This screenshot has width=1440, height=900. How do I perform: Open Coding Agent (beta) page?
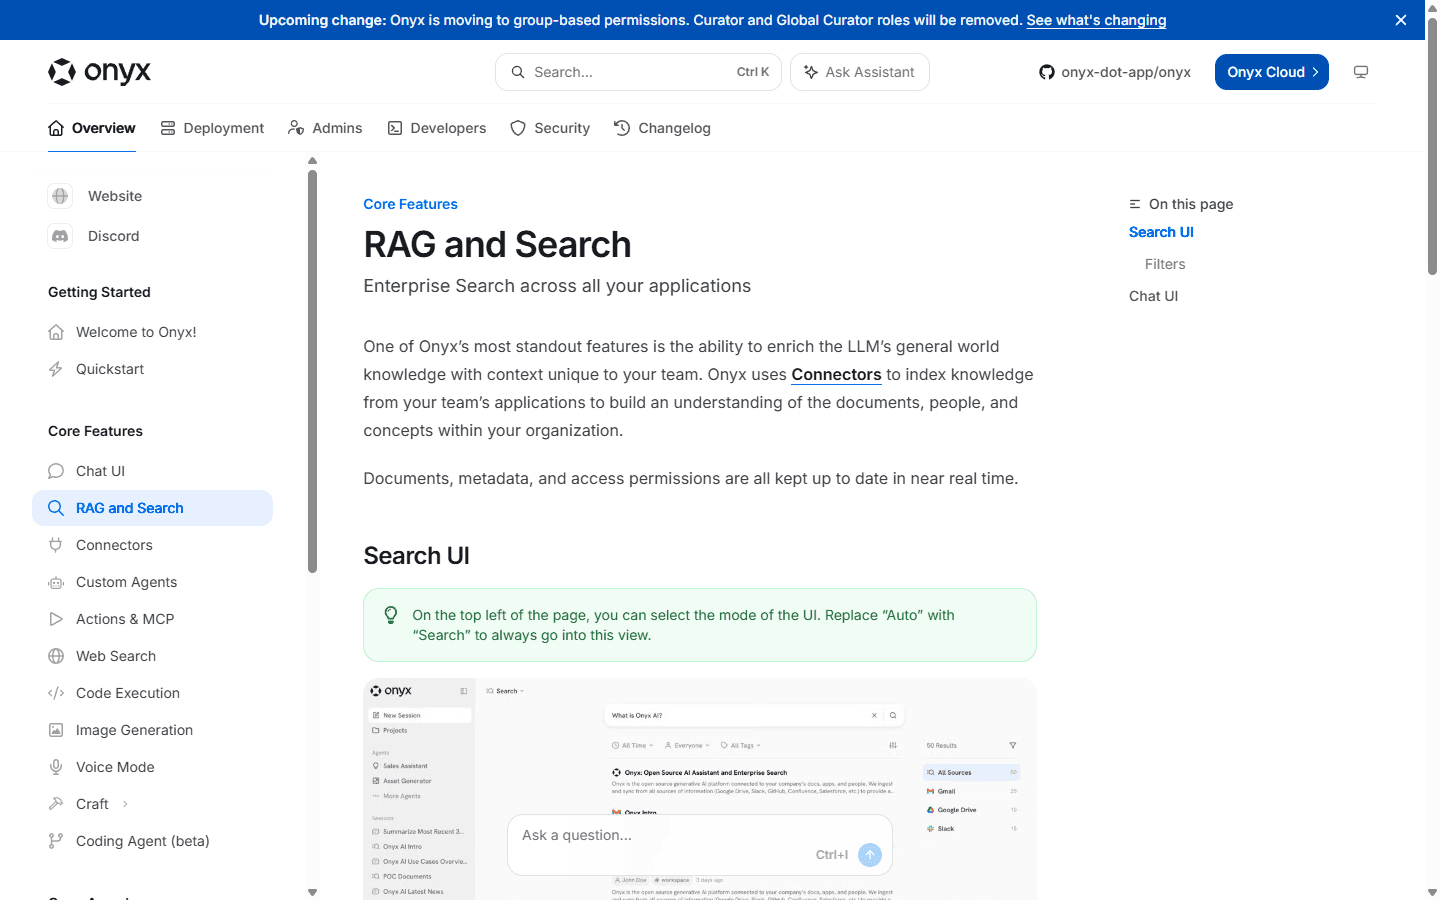pyautogui.click(x=152, y=841)
